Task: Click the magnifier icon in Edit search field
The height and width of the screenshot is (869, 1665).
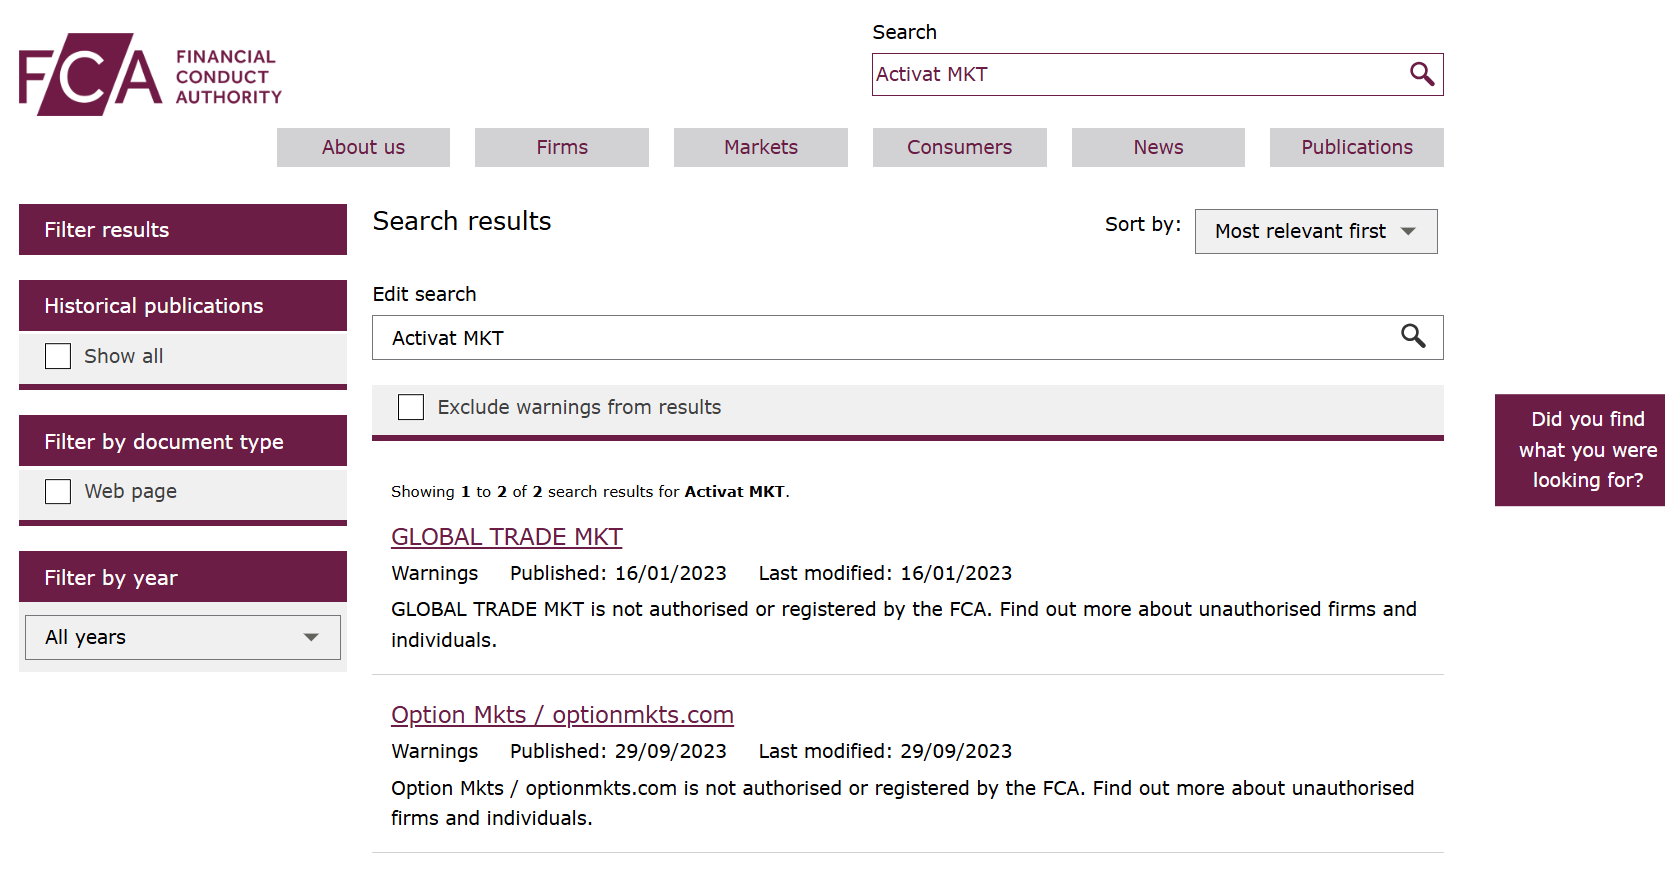Action: tap(1413, 337)
